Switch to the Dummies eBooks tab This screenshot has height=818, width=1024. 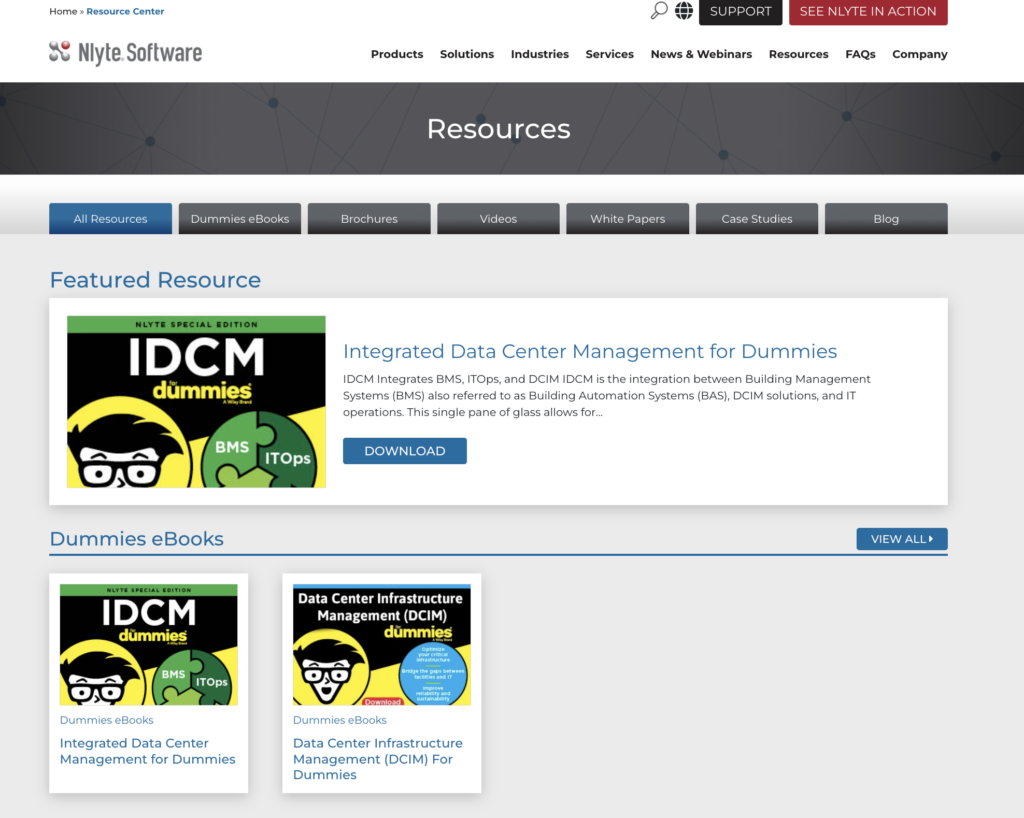tap(240, 219)
